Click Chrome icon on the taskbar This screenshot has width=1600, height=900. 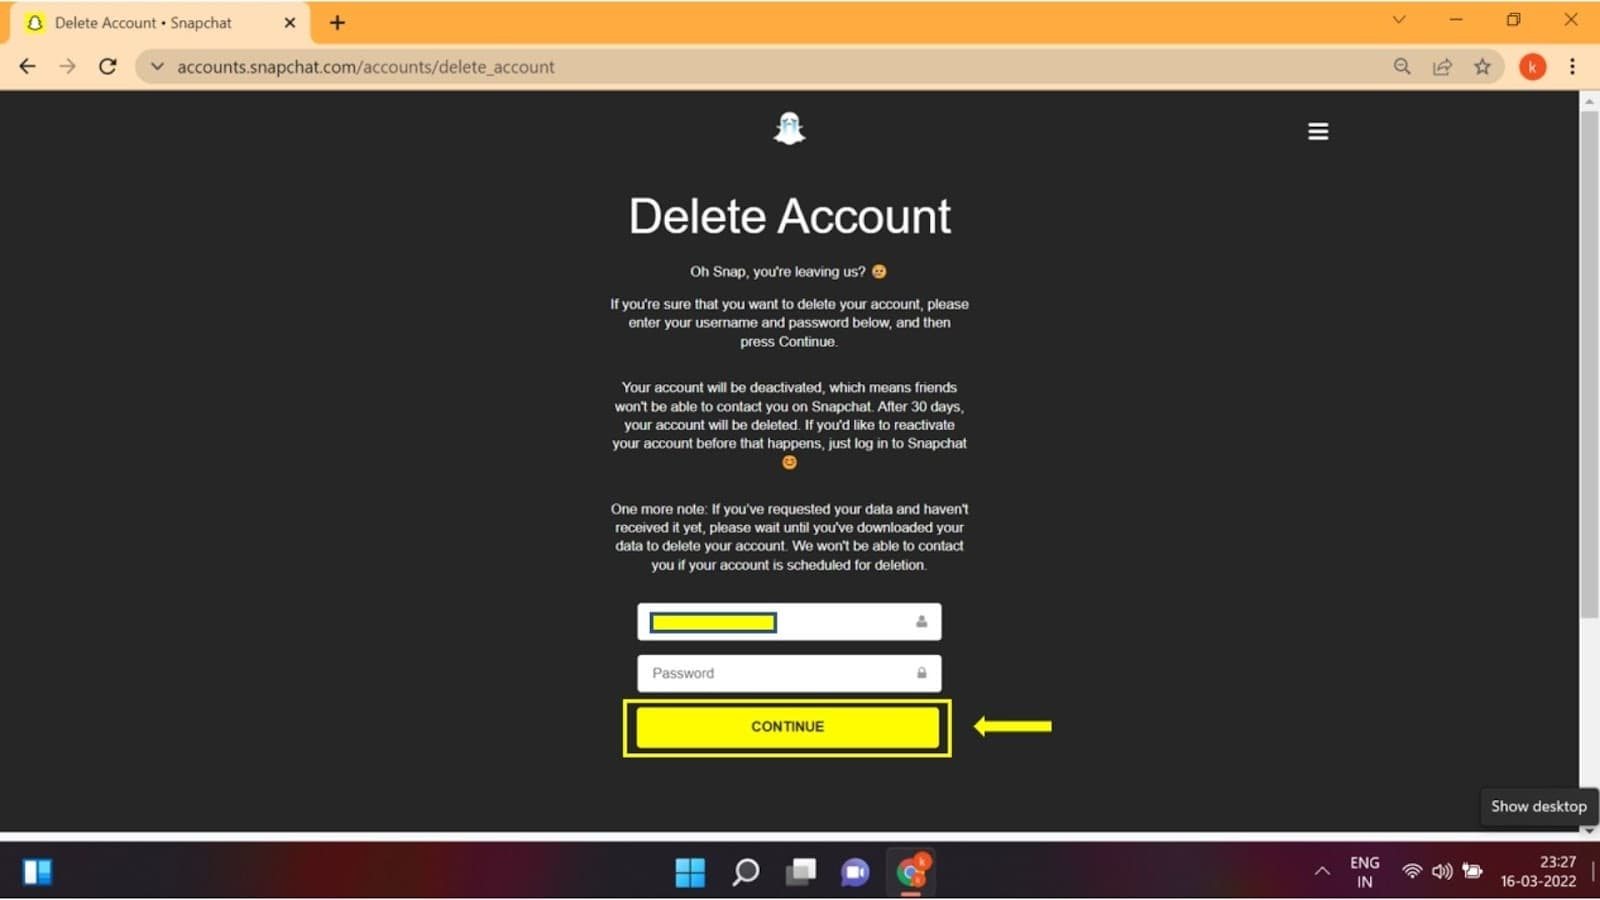(x=911, y=872)
